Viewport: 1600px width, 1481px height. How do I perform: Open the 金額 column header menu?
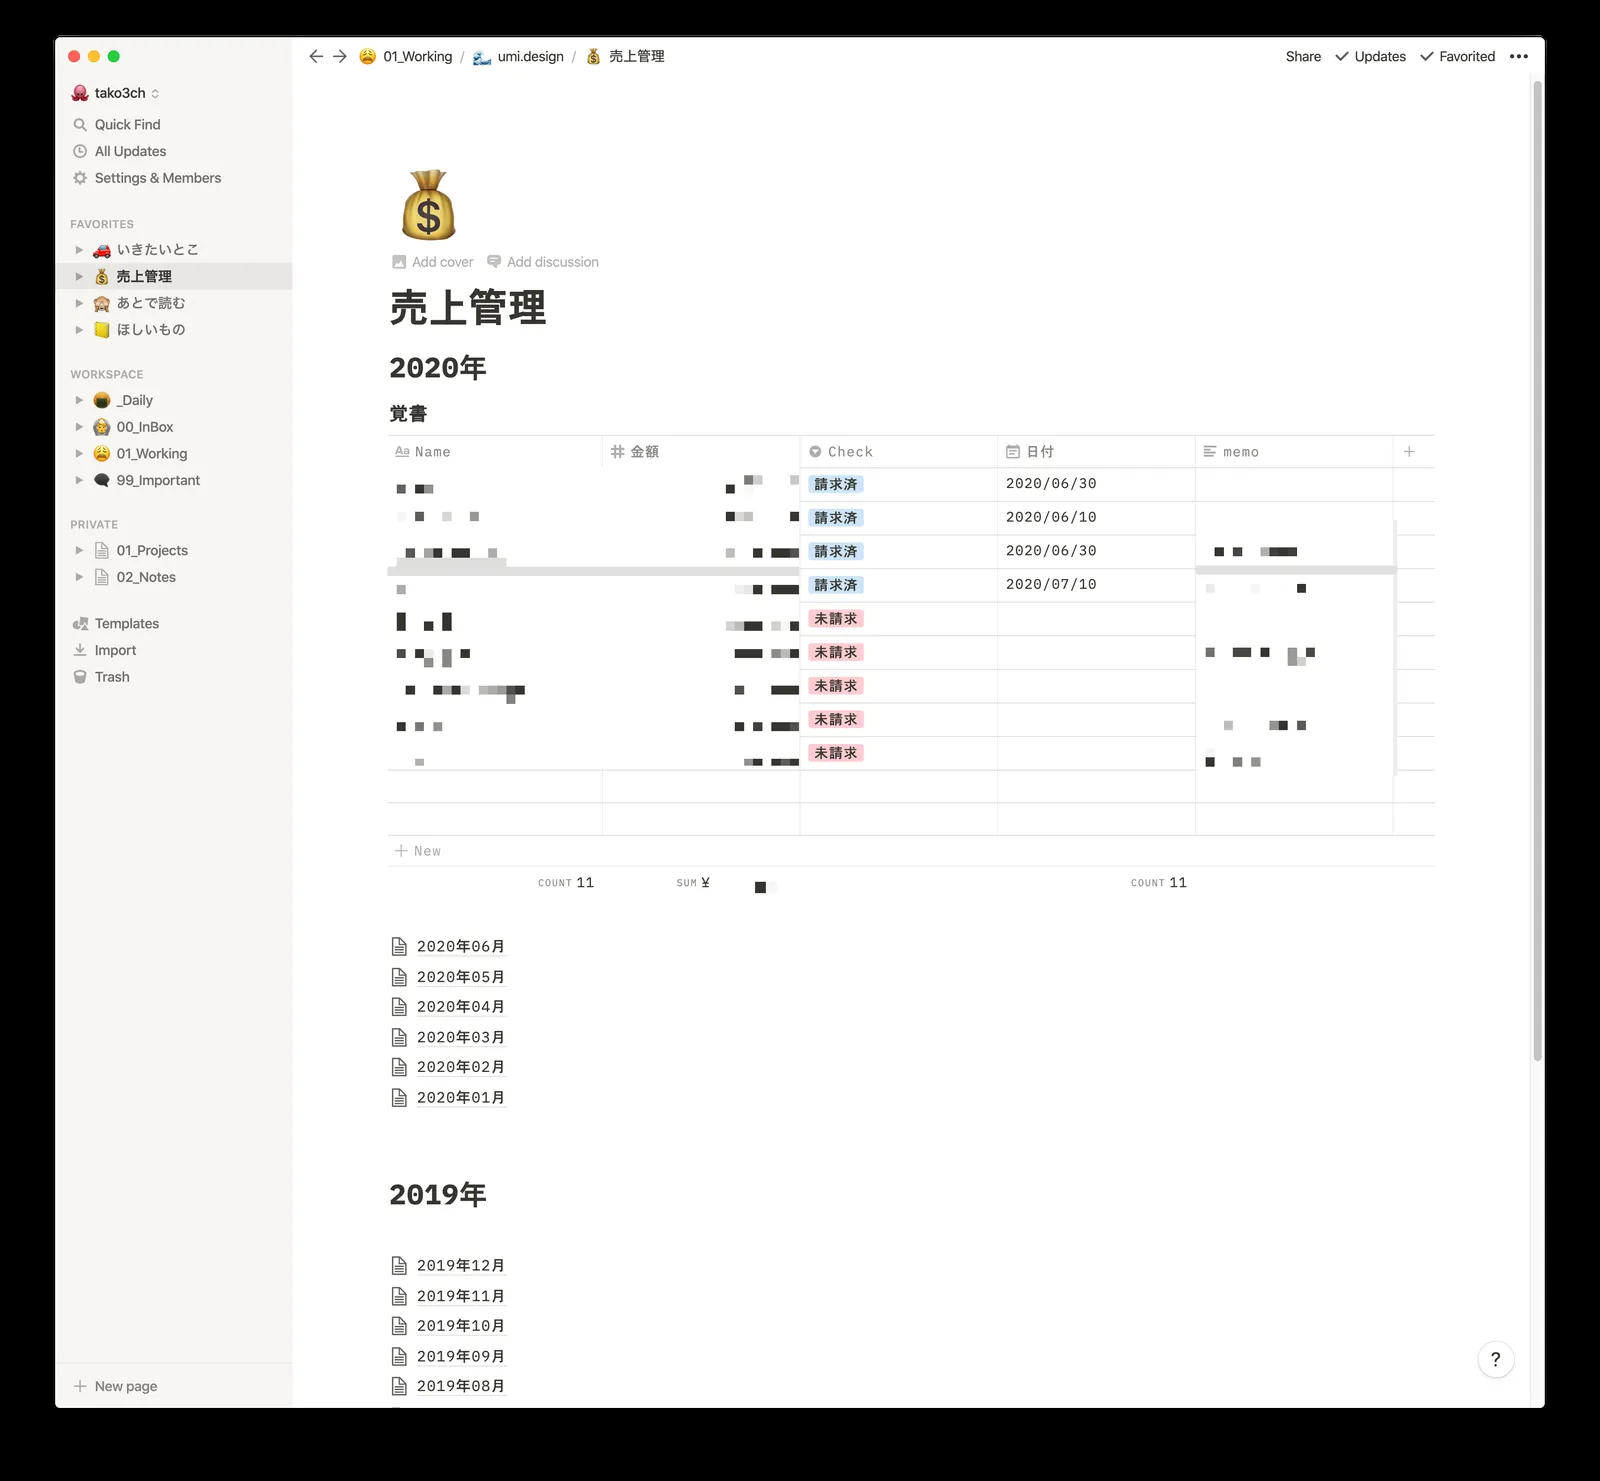pyautogui.click(x=644, y=452)
